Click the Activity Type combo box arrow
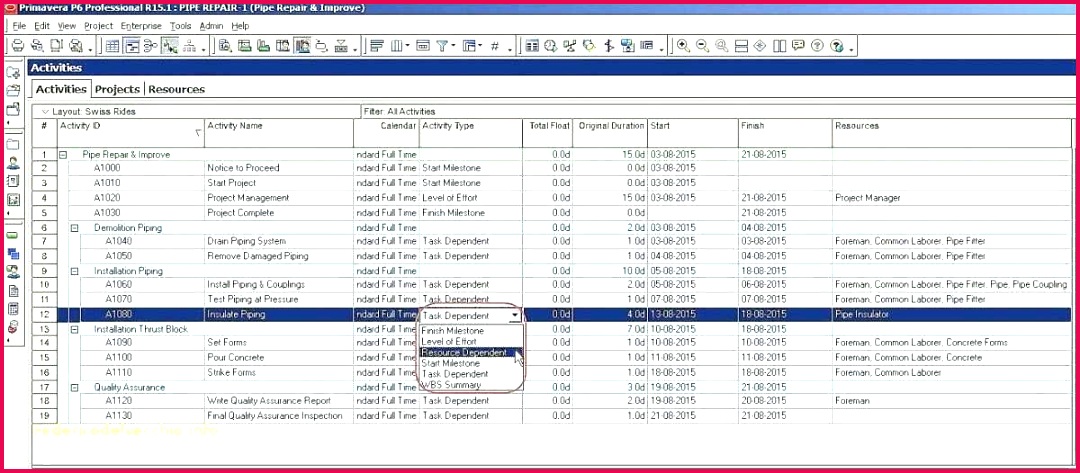The height and width of the screenshot is (473, 1080). pos(515,315)
